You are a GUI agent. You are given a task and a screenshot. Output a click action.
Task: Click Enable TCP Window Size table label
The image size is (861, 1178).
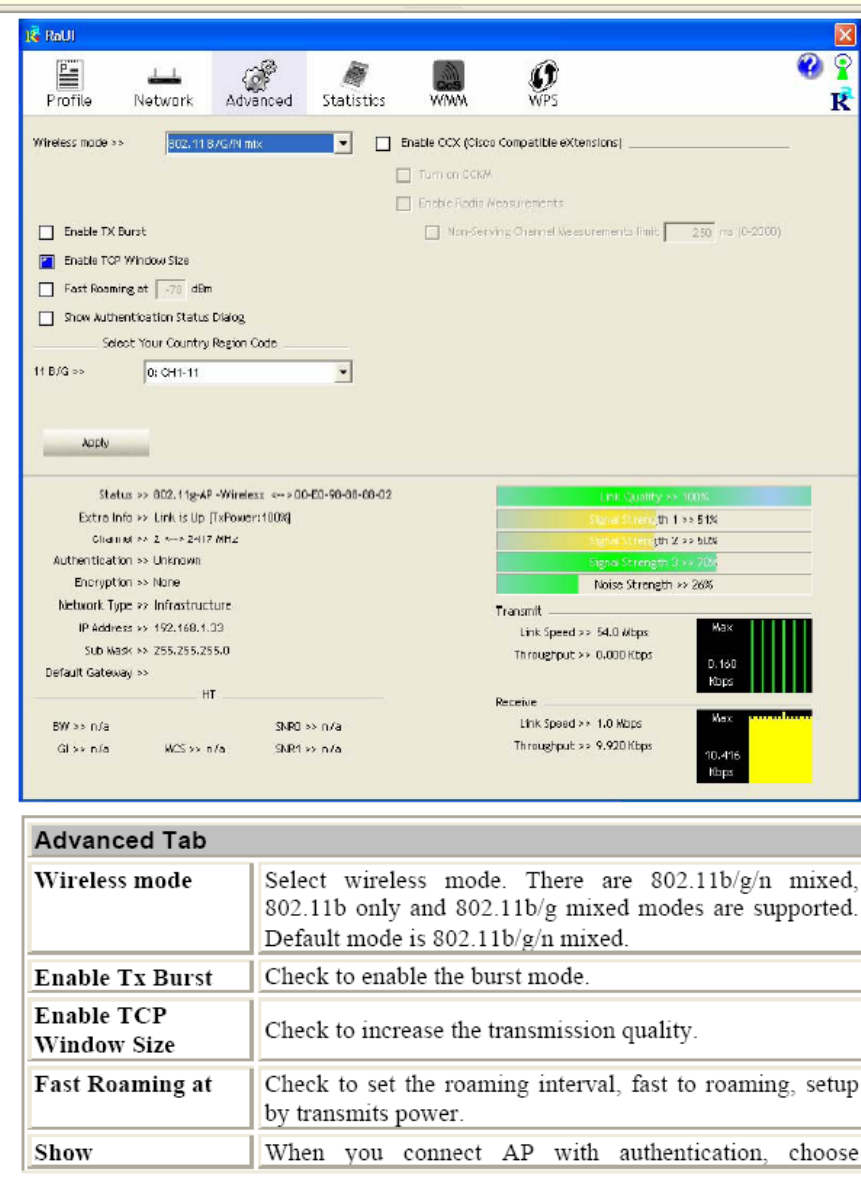[104, 1030]
